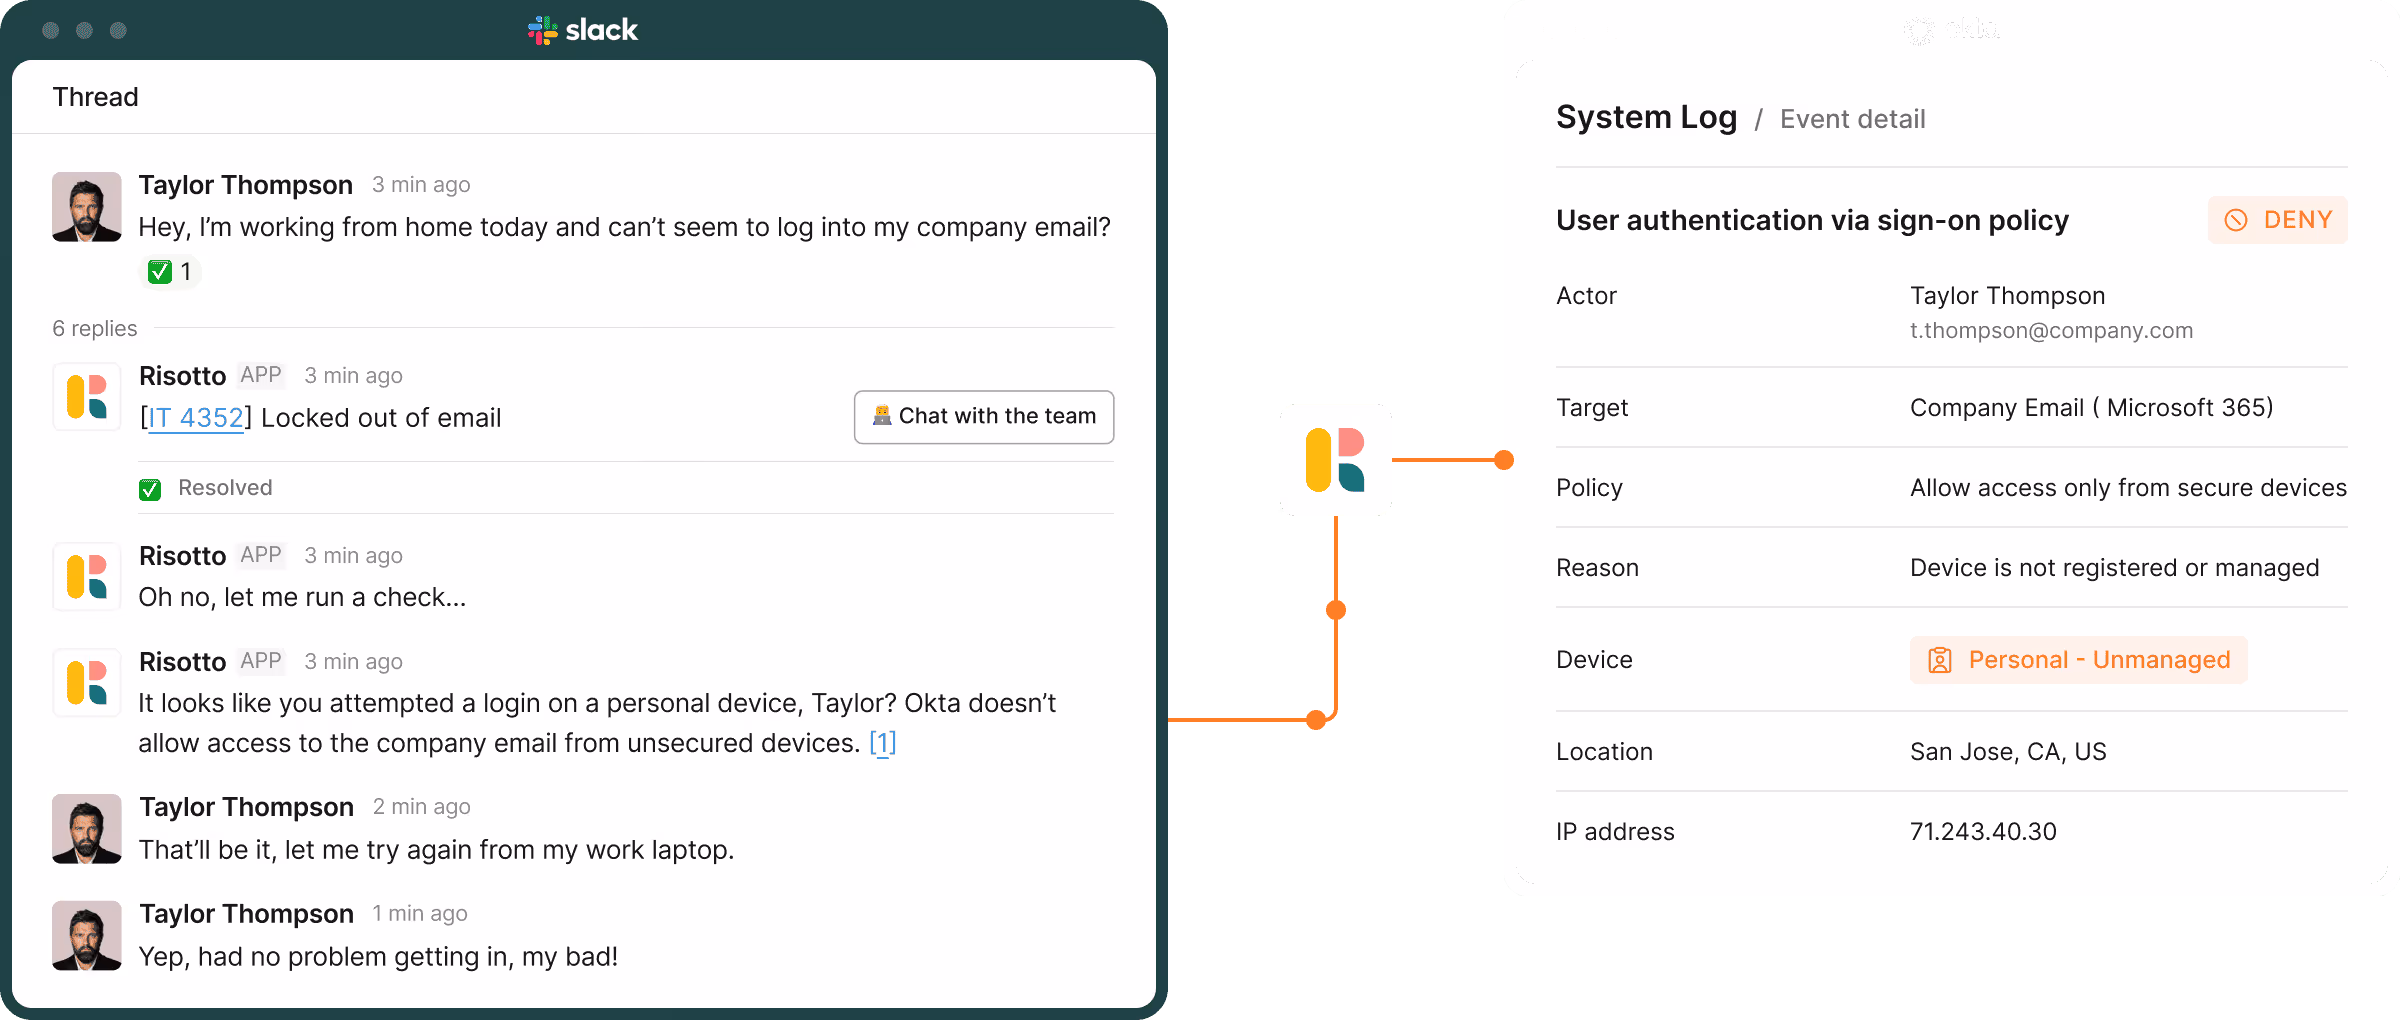Click the green checkmark reaction with count 1
The width and height of the screenshot is (2400, 1020).
(170, 272)
